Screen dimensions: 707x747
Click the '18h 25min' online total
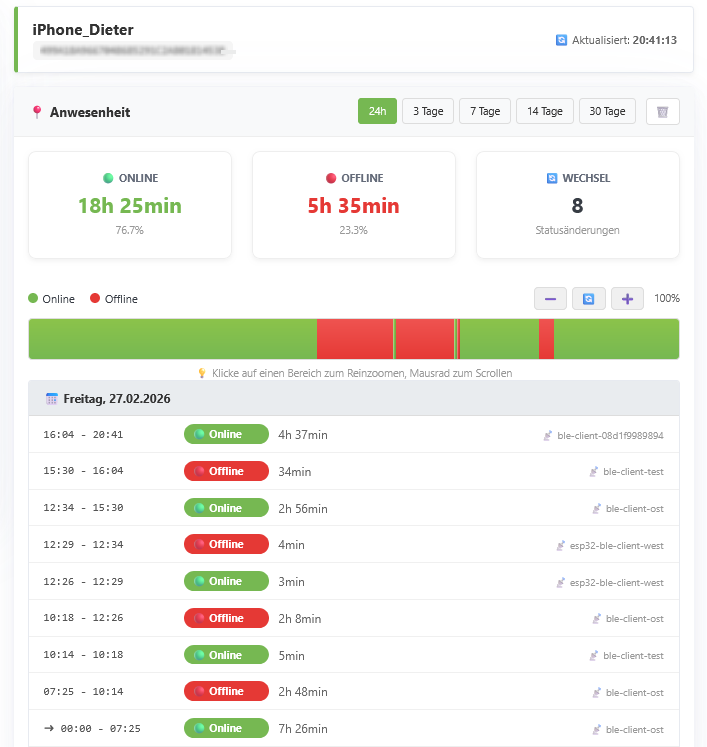click(130, 206)
